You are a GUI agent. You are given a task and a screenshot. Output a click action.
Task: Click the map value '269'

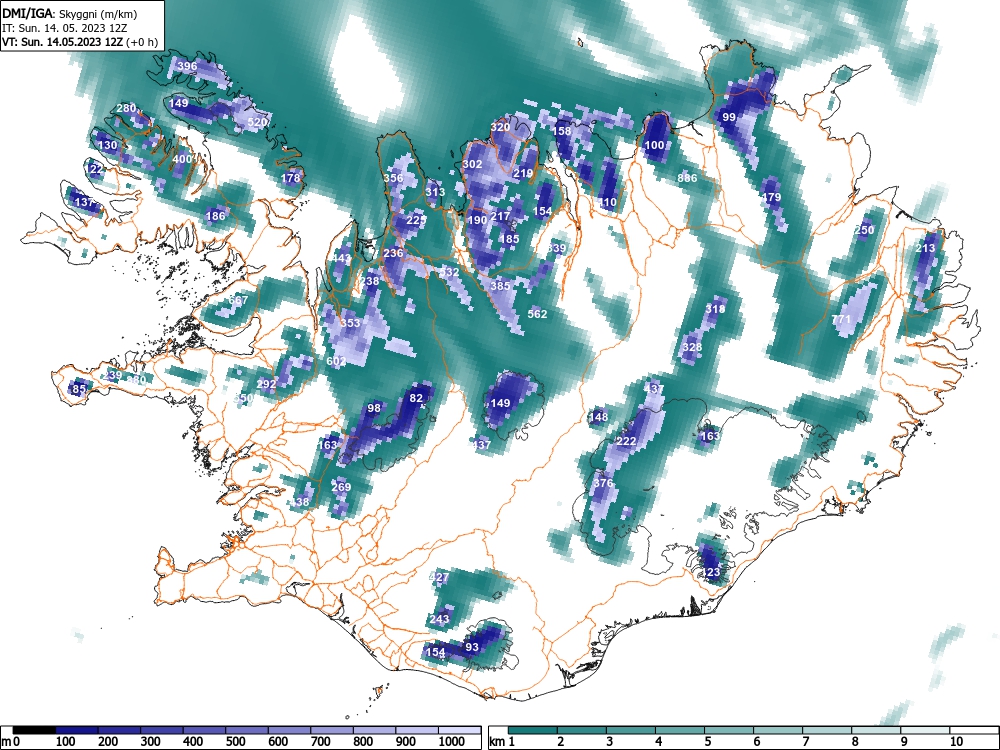[341, 487]
